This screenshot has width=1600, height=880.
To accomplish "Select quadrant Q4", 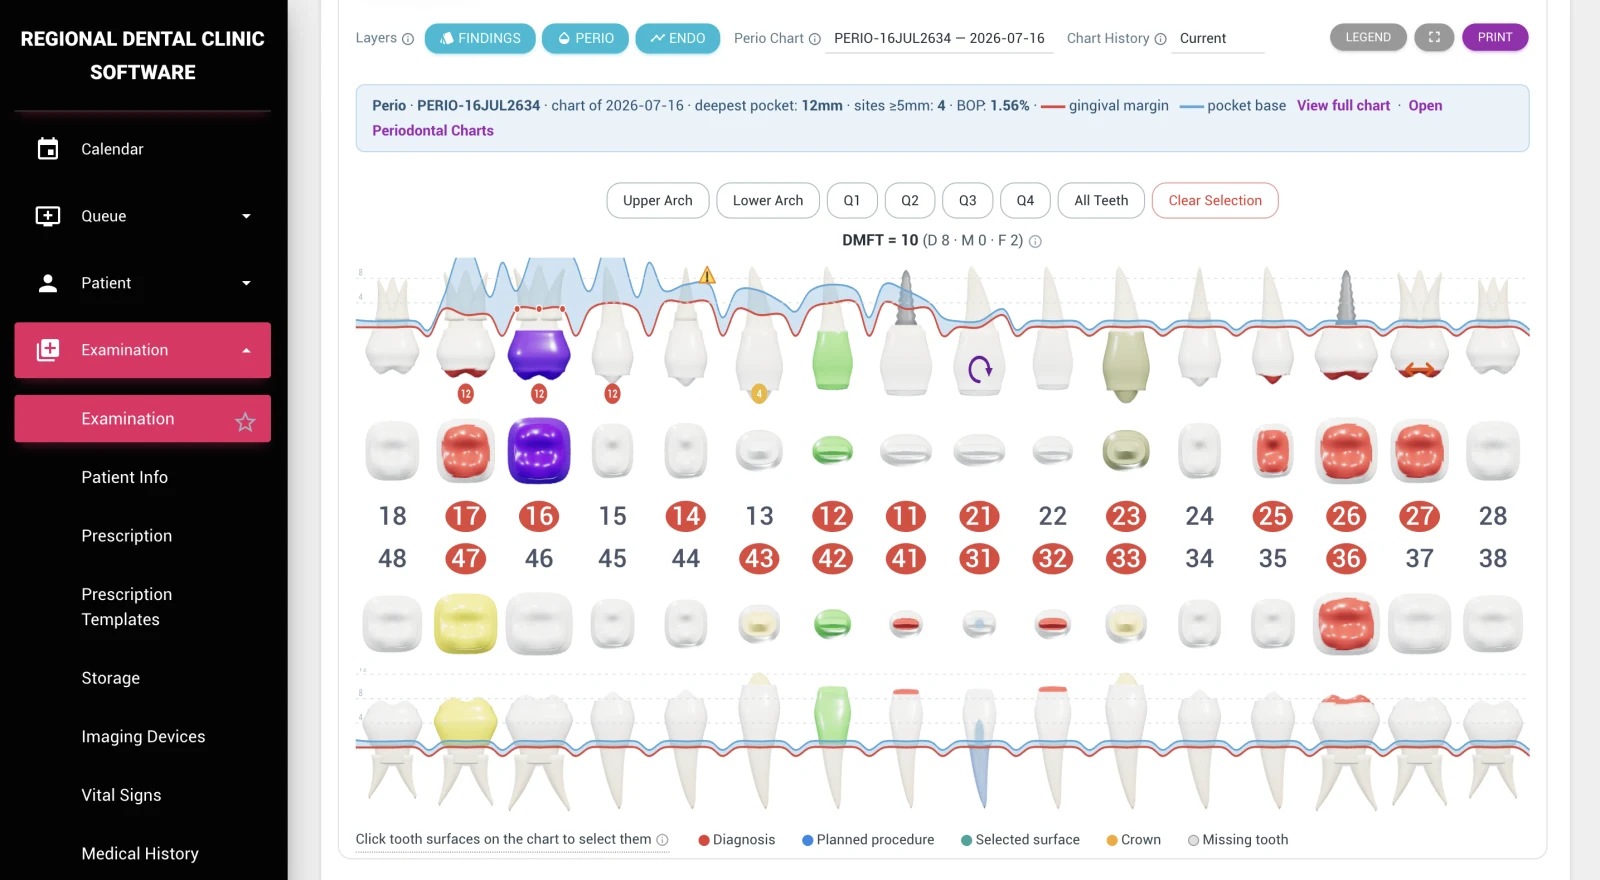I will point(1025,200).
